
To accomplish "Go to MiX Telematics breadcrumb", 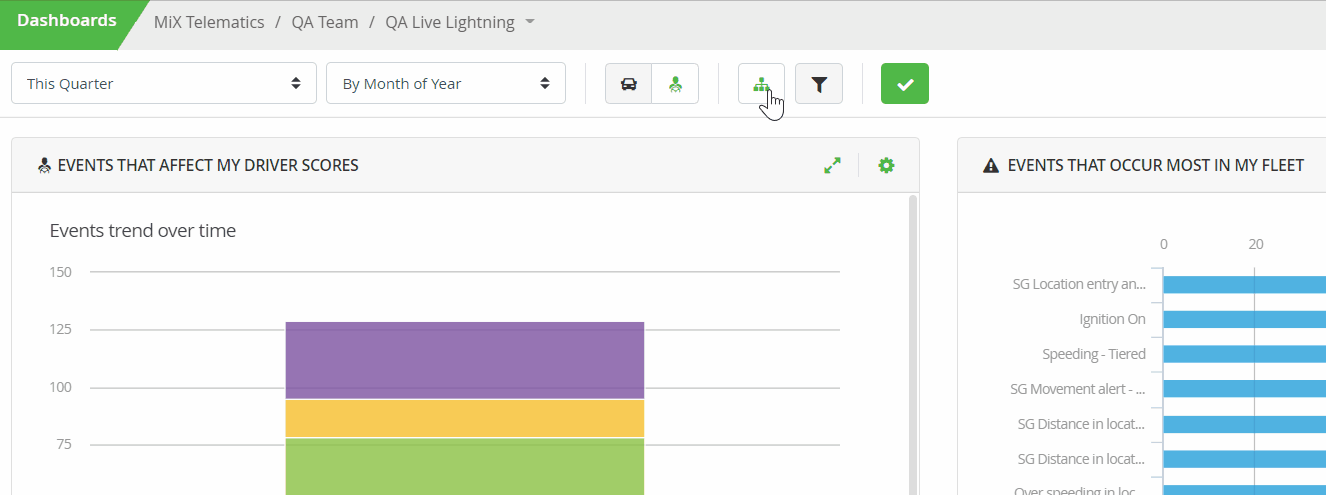I will point(209,22).
